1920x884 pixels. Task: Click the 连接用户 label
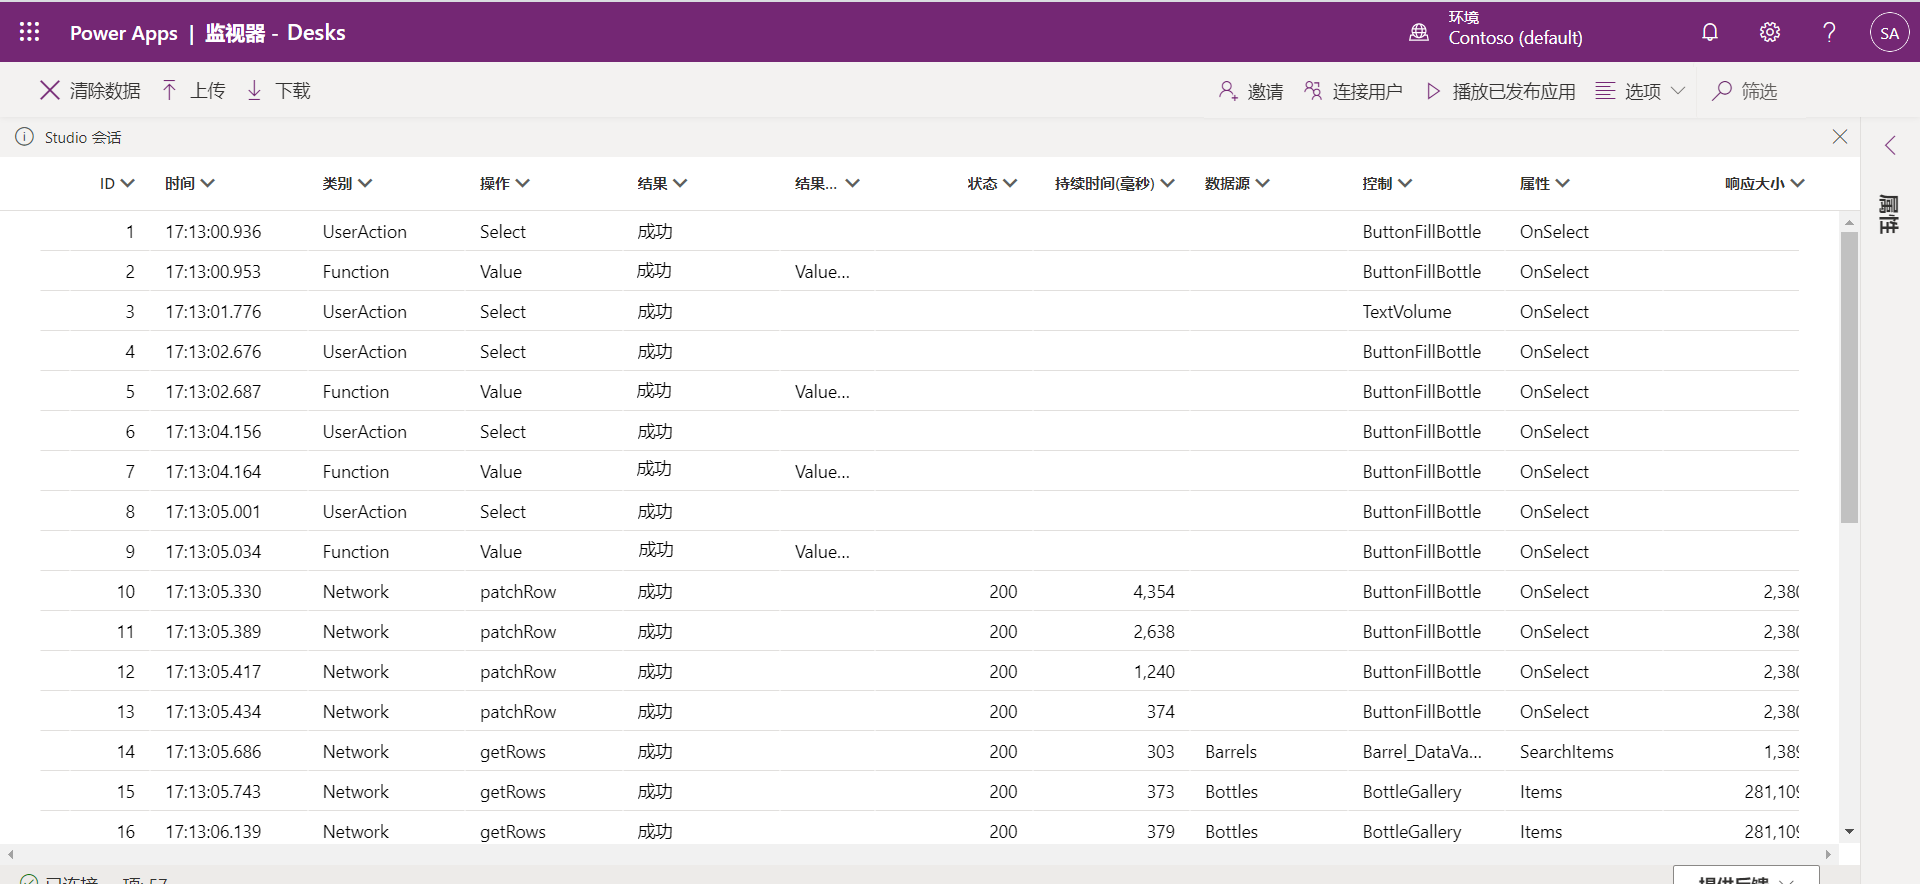coord(1367,92)
